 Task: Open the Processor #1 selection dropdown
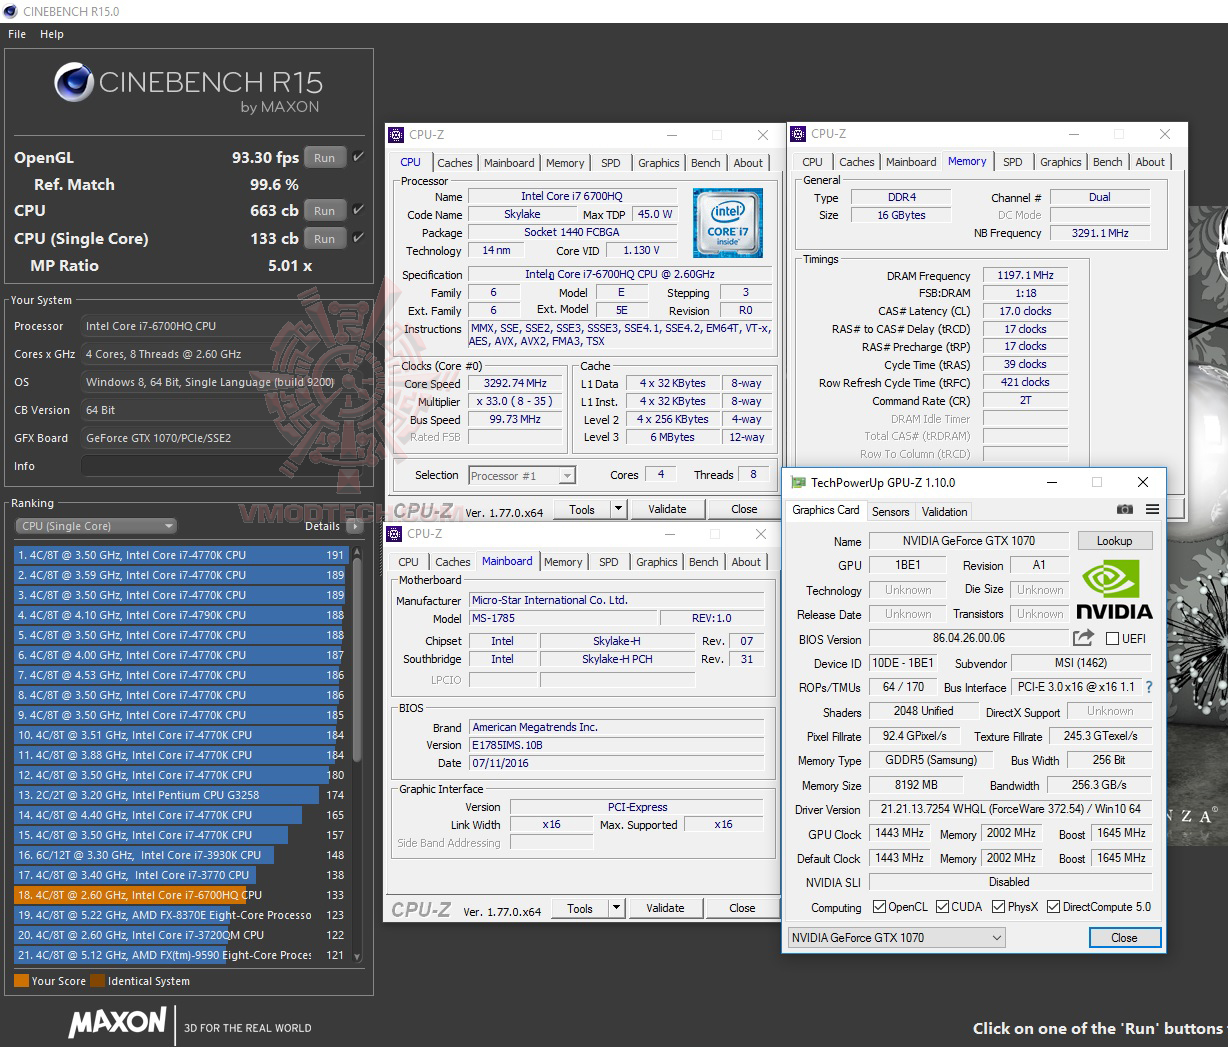coord(521,476)
